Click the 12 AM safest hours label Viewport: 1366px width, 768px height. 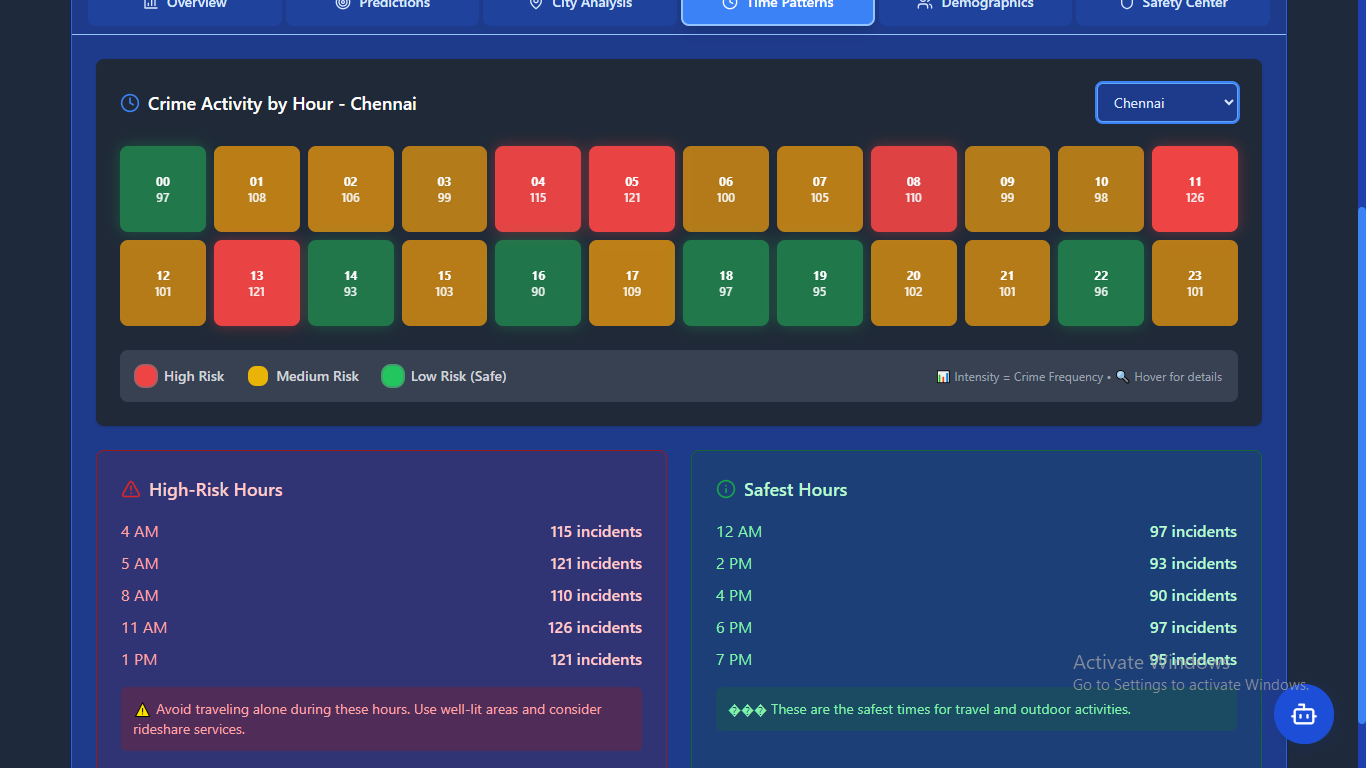pos(739,532)
